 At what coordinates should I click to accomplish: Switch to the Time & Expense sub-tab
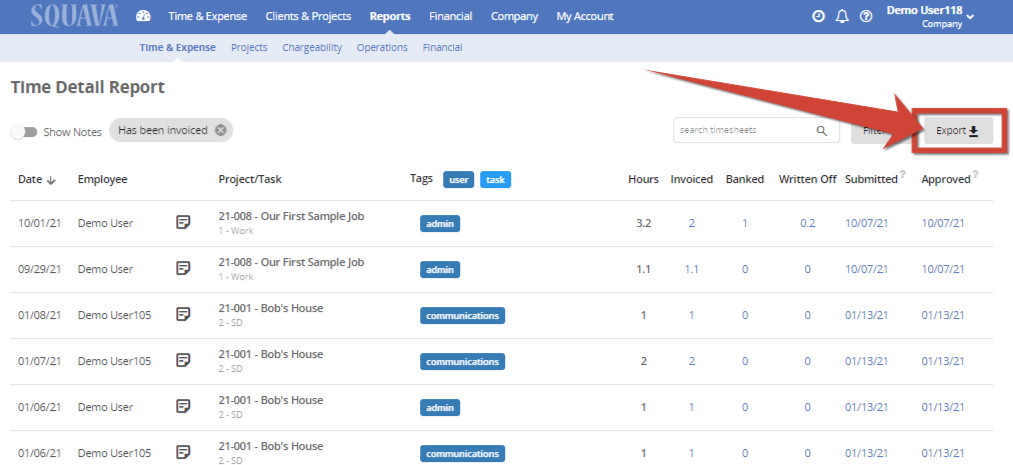point(178,48)
